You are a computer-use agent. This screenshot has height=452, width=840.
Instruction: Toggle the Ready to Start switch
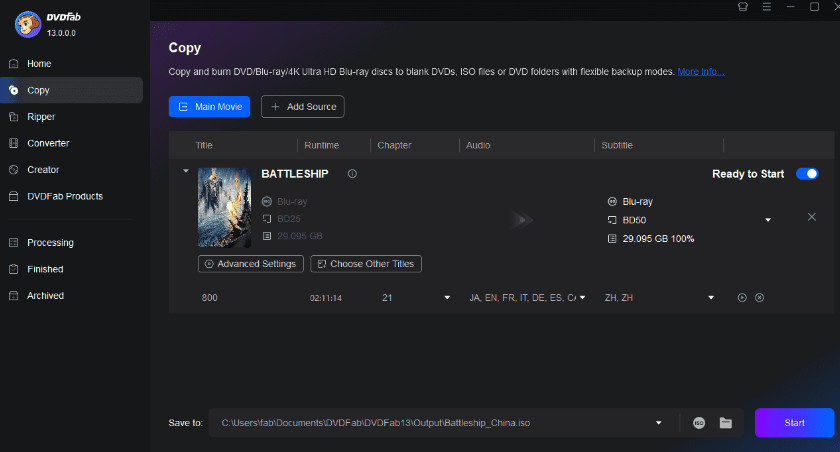pyautogui.click(x=807, y=174)
